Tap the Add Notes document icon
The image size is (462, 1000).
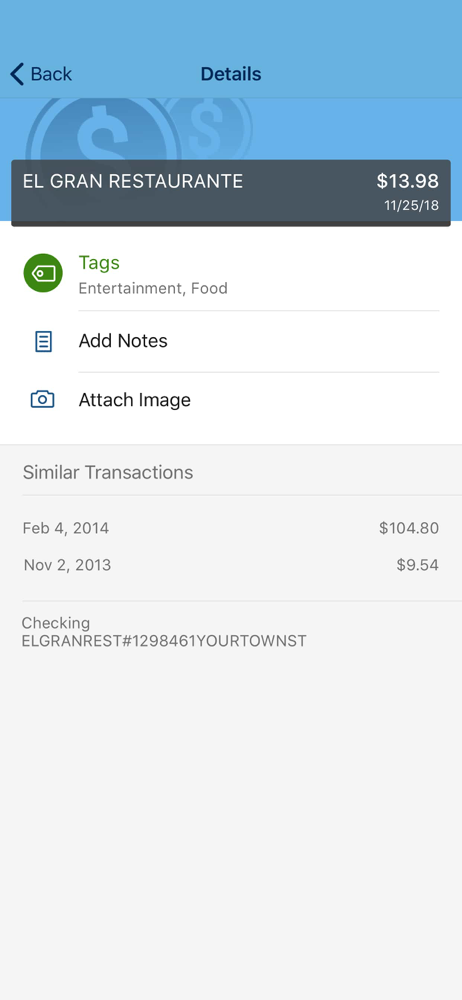coord(43,341)
